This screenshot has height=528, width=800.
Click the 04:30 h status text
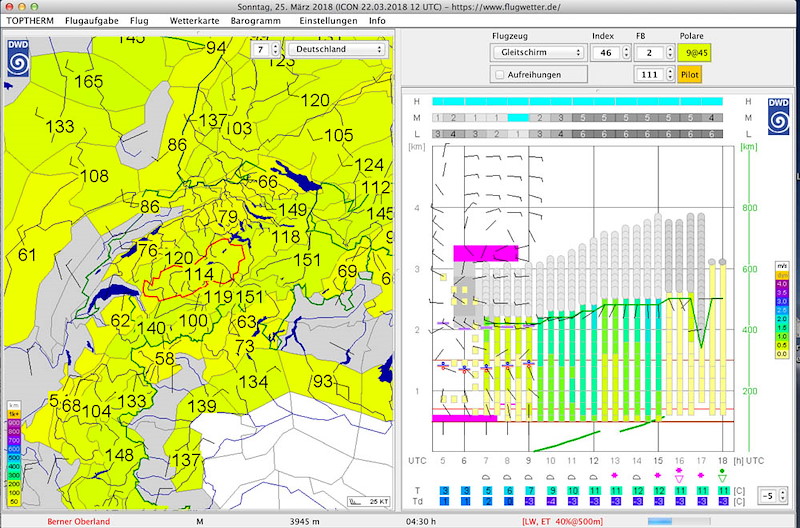420,521
